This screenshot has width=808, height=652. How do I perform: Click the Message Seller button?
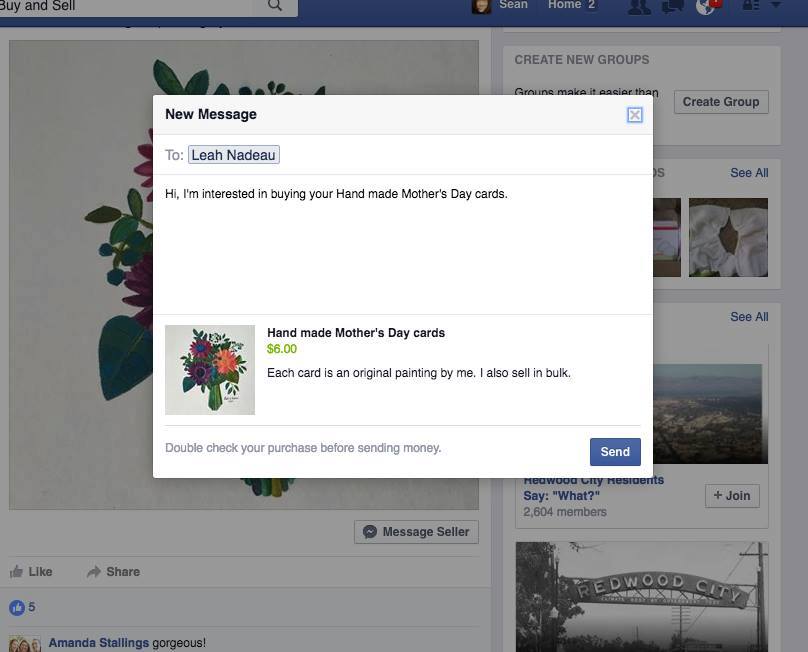pos(416,531)
